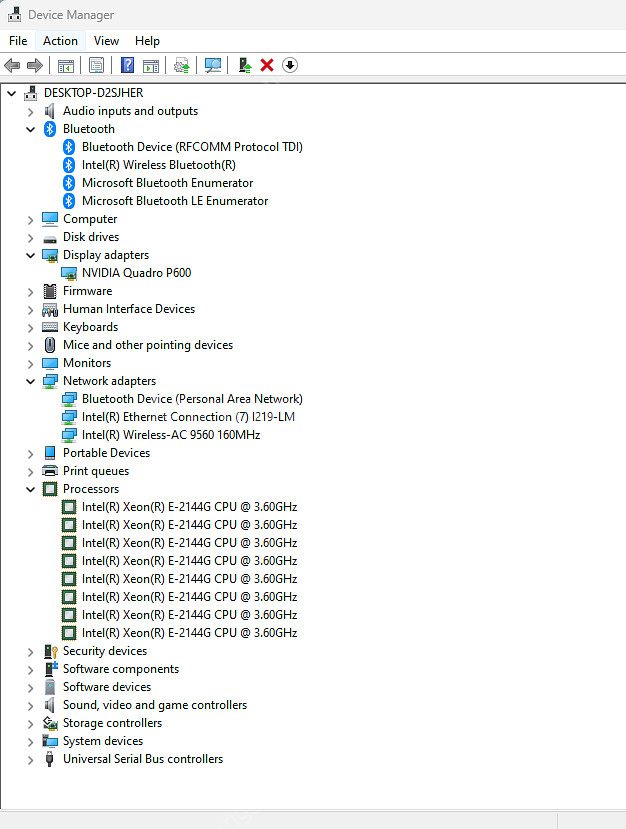The width and height of the screenshot is (626, 829).
Task: Click the Storage controllers icon
Action: tap(50, 723)
